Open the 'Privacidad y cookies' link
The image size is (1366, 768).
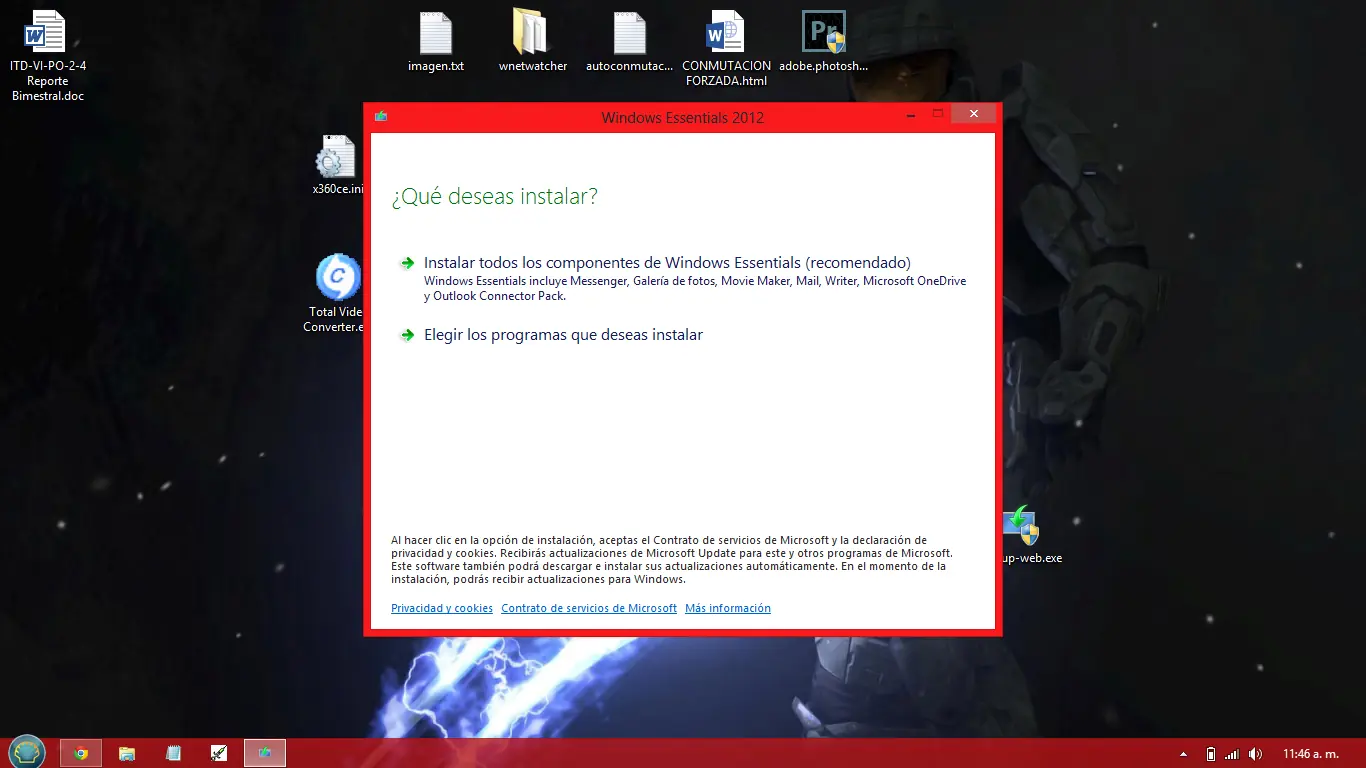point(442,608)
